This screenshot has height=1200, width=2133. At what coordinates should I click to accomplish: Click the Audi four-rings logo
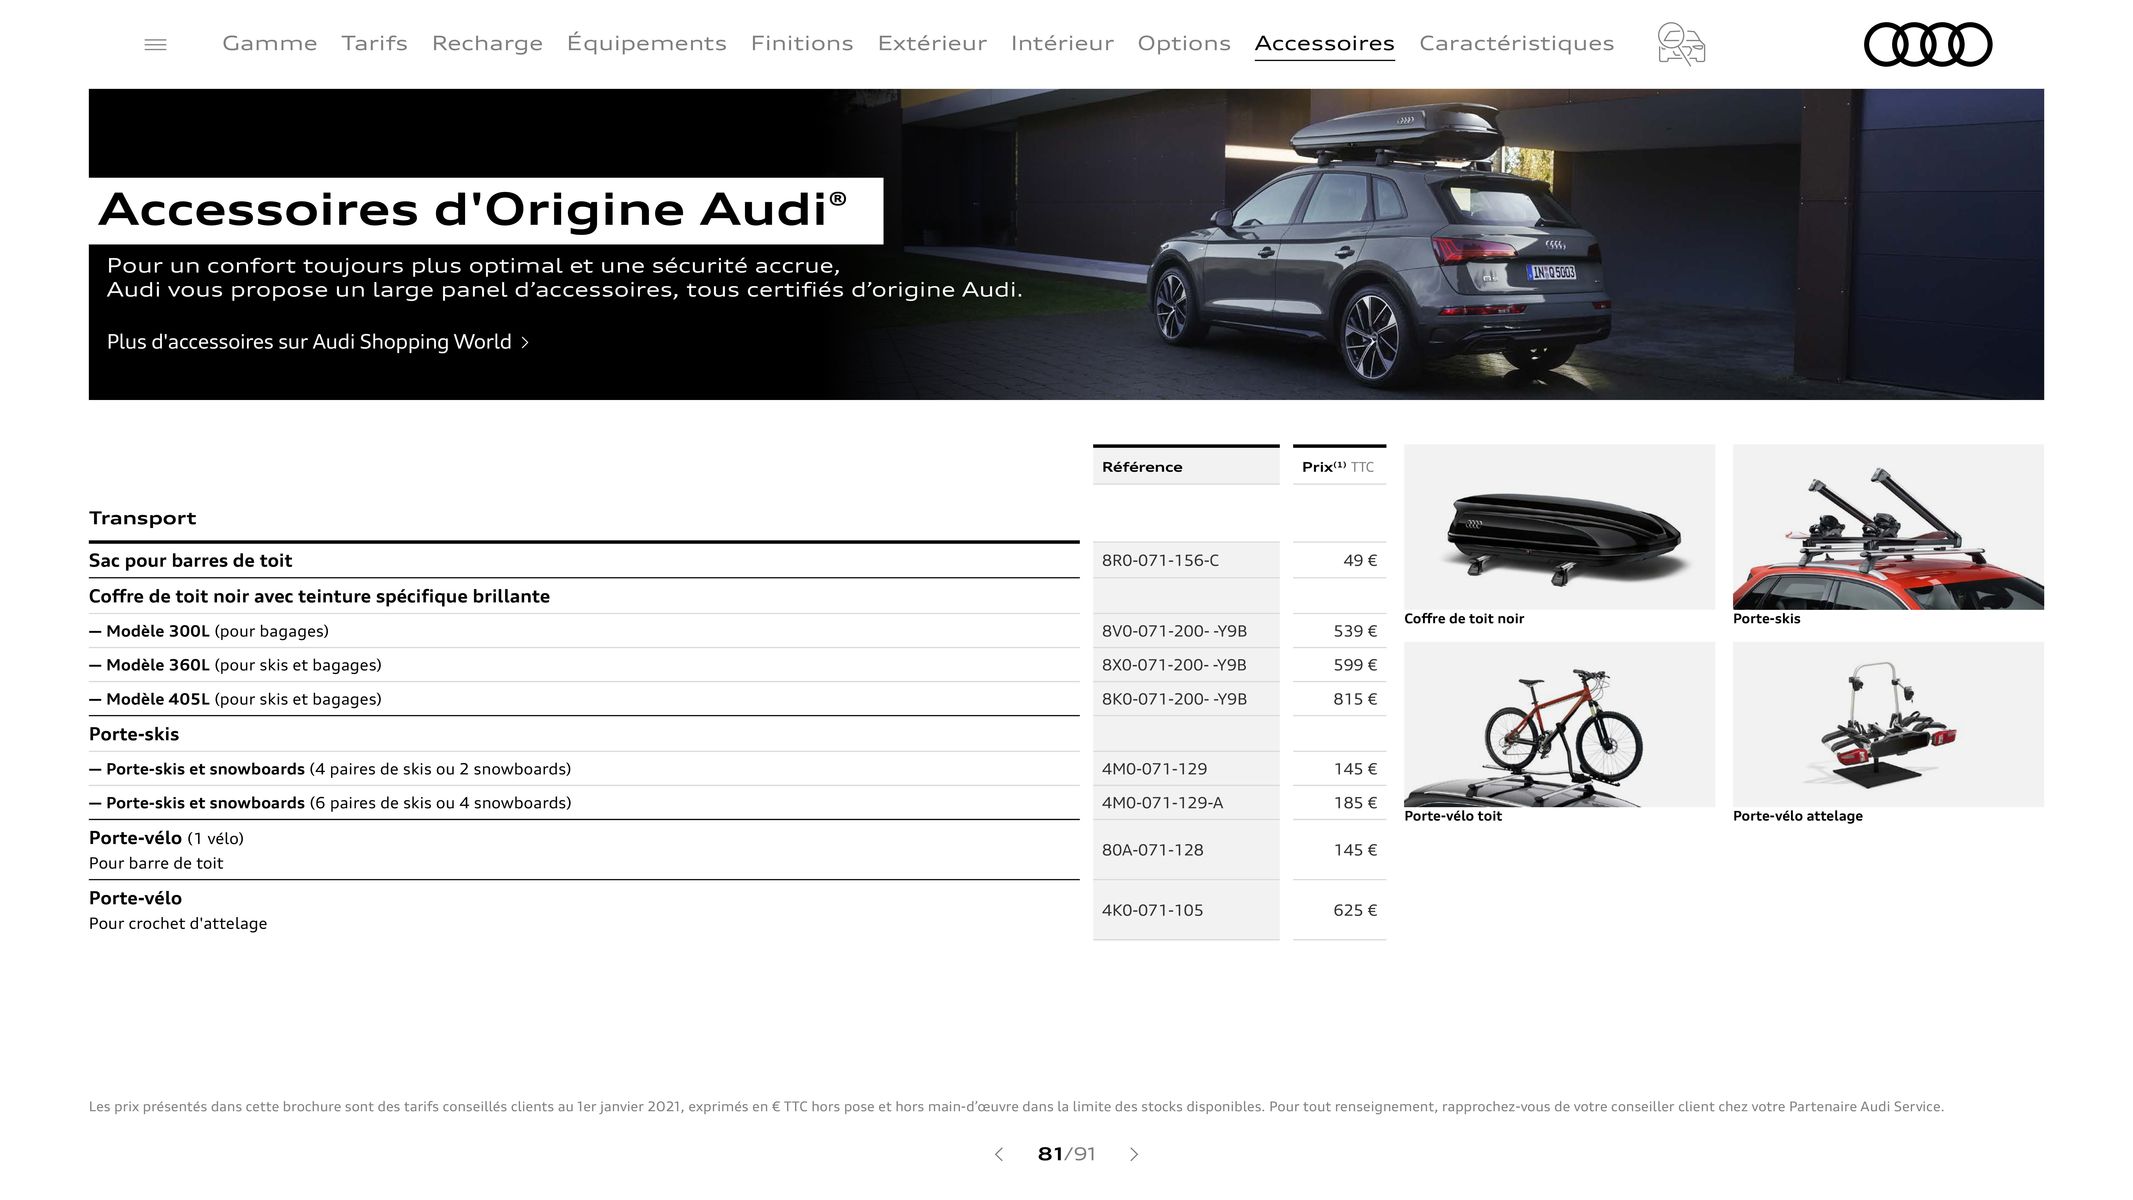(1928, 44)
